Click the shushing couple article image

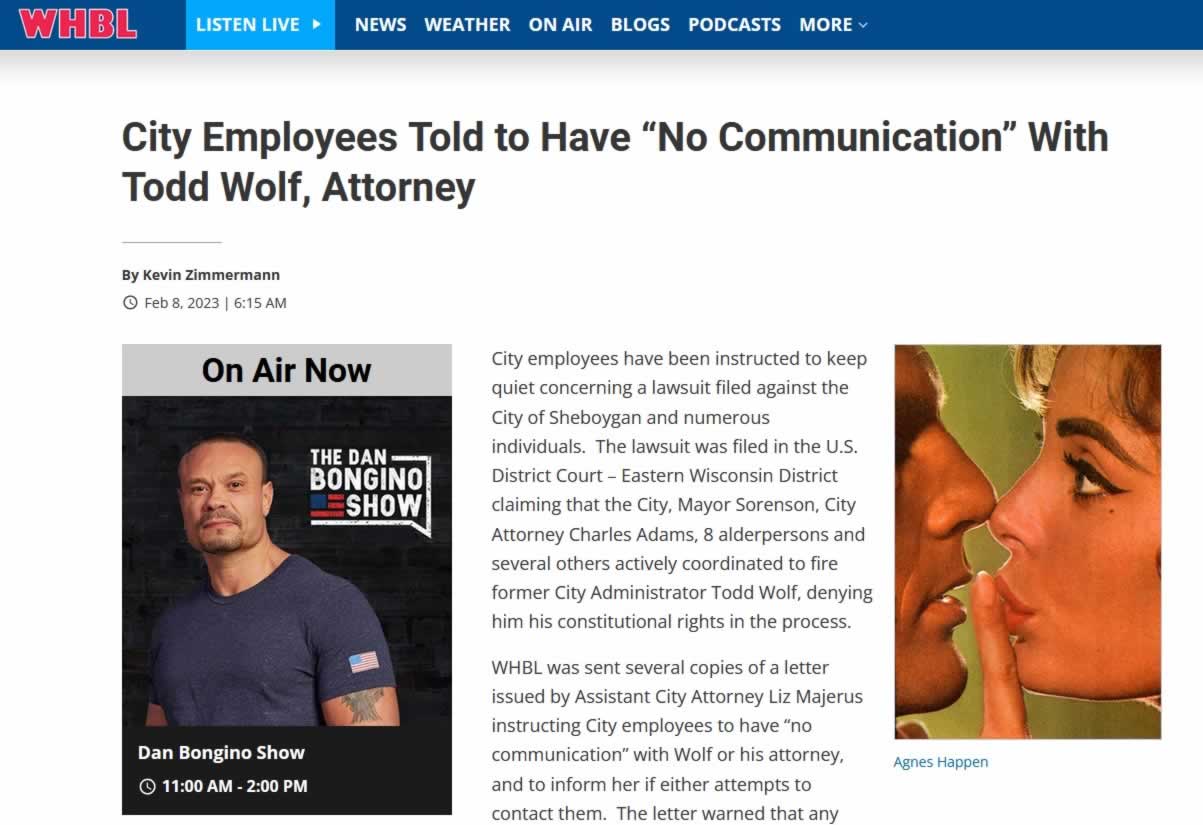coord(1027,541)
